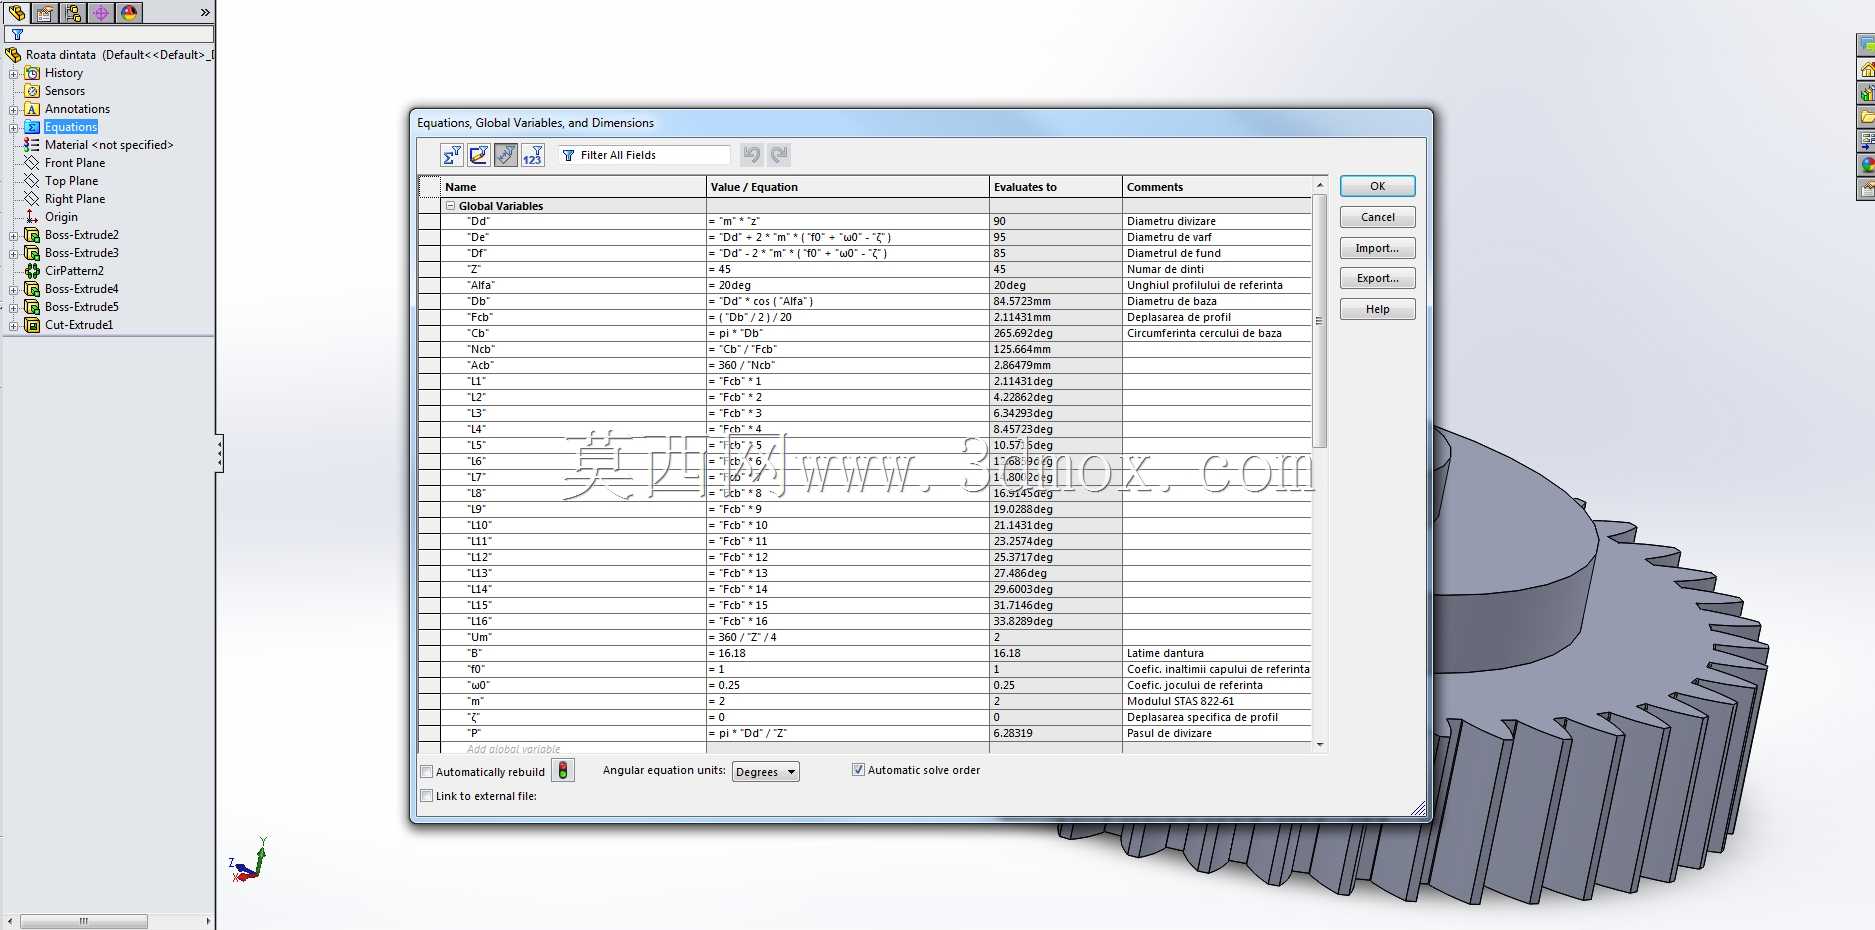
Task: Click the "Um" equation 360 / "Z" / 4
Action: [848, 637]
